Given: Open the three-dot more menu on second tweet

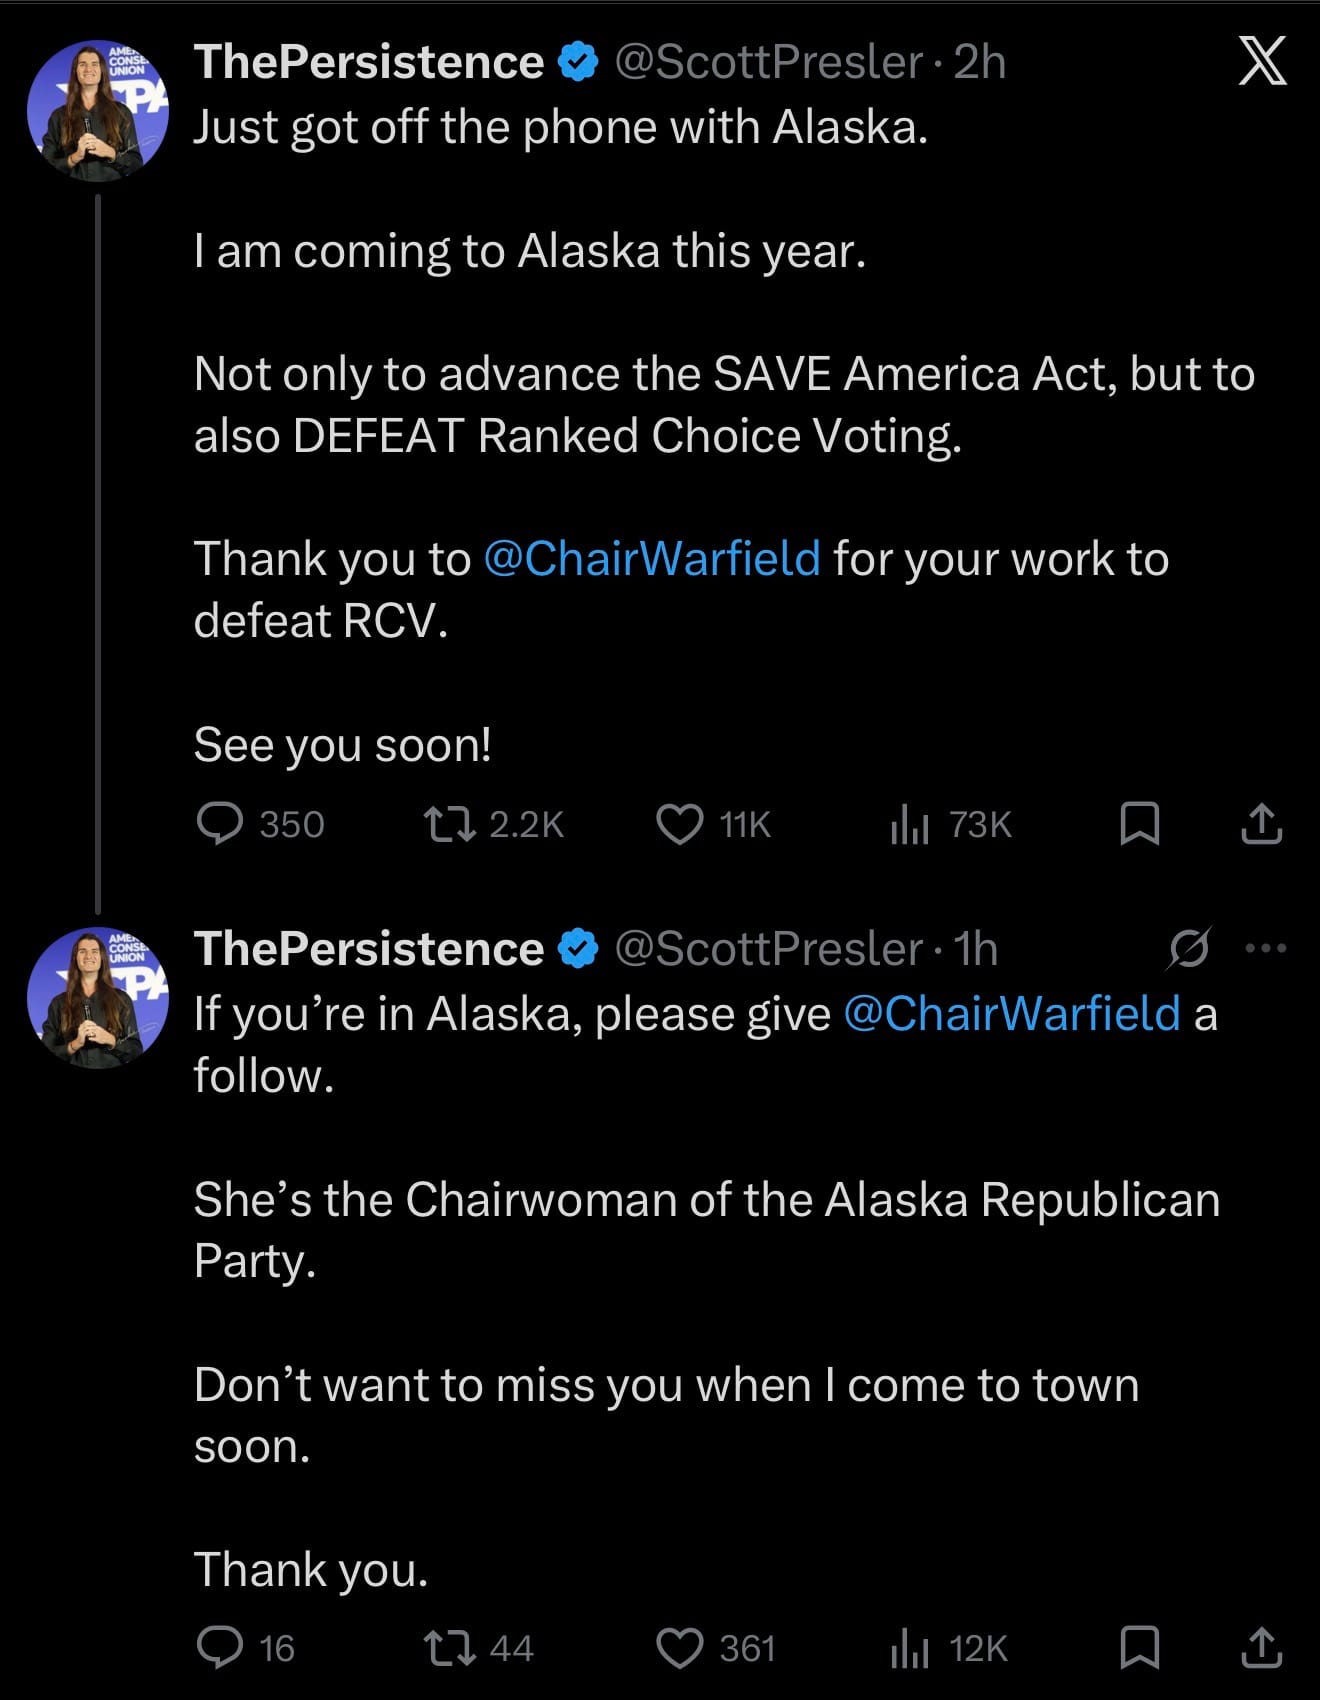Looking at the screenshot, I should (x=1266, y=948).
